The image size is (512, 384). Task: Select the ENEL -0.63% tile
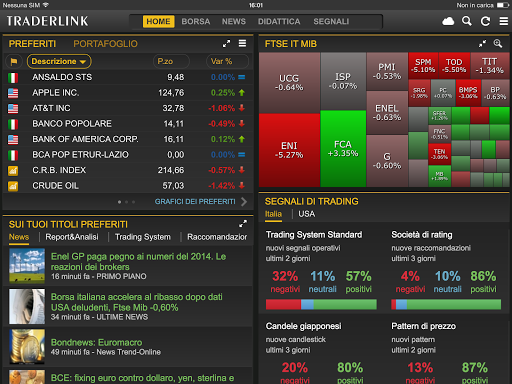coord(387,113)
